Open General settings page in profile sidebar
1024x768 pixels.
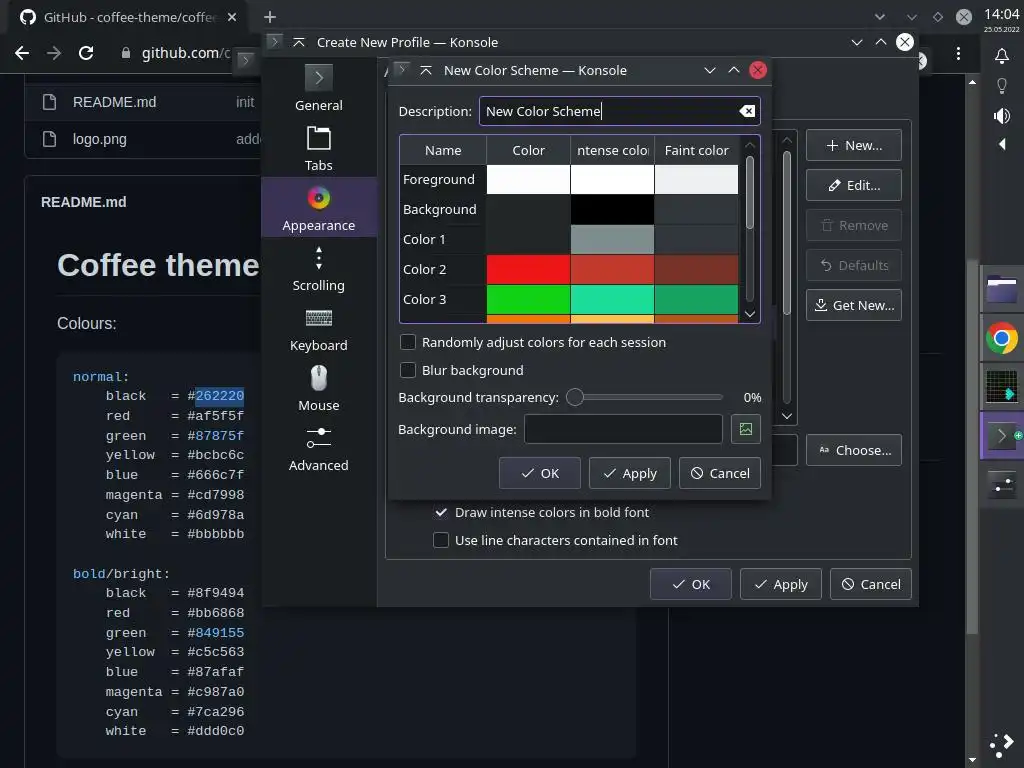pos(319,88)
